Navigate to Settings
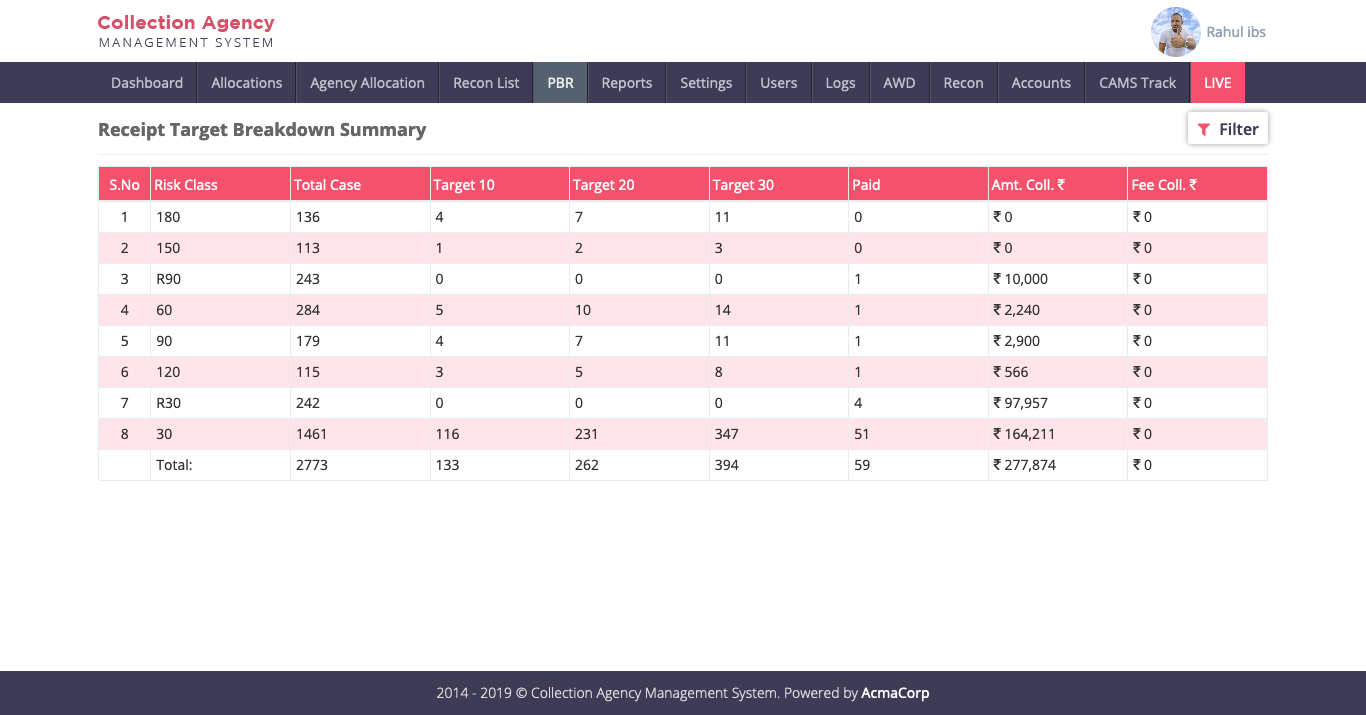Viewport: 1366px width, 715px height. pyautogui.click(x=706, y=83)
